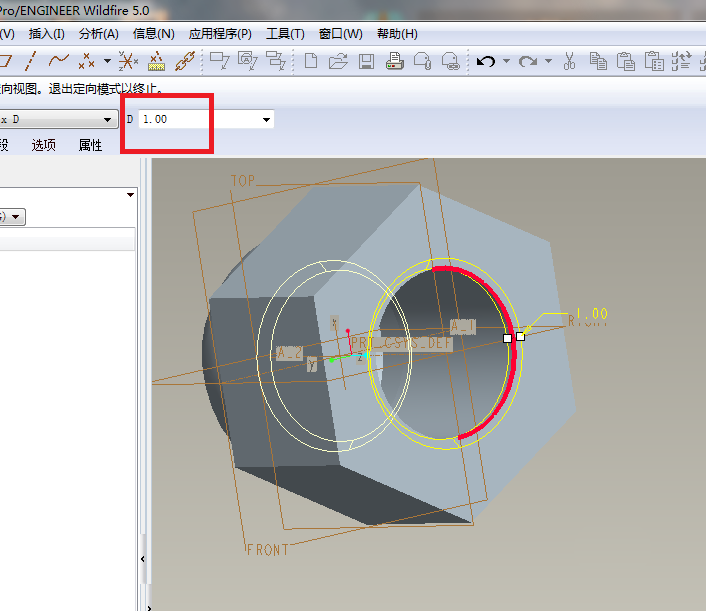
Task: Open an existing file
Action: point(338,61)
